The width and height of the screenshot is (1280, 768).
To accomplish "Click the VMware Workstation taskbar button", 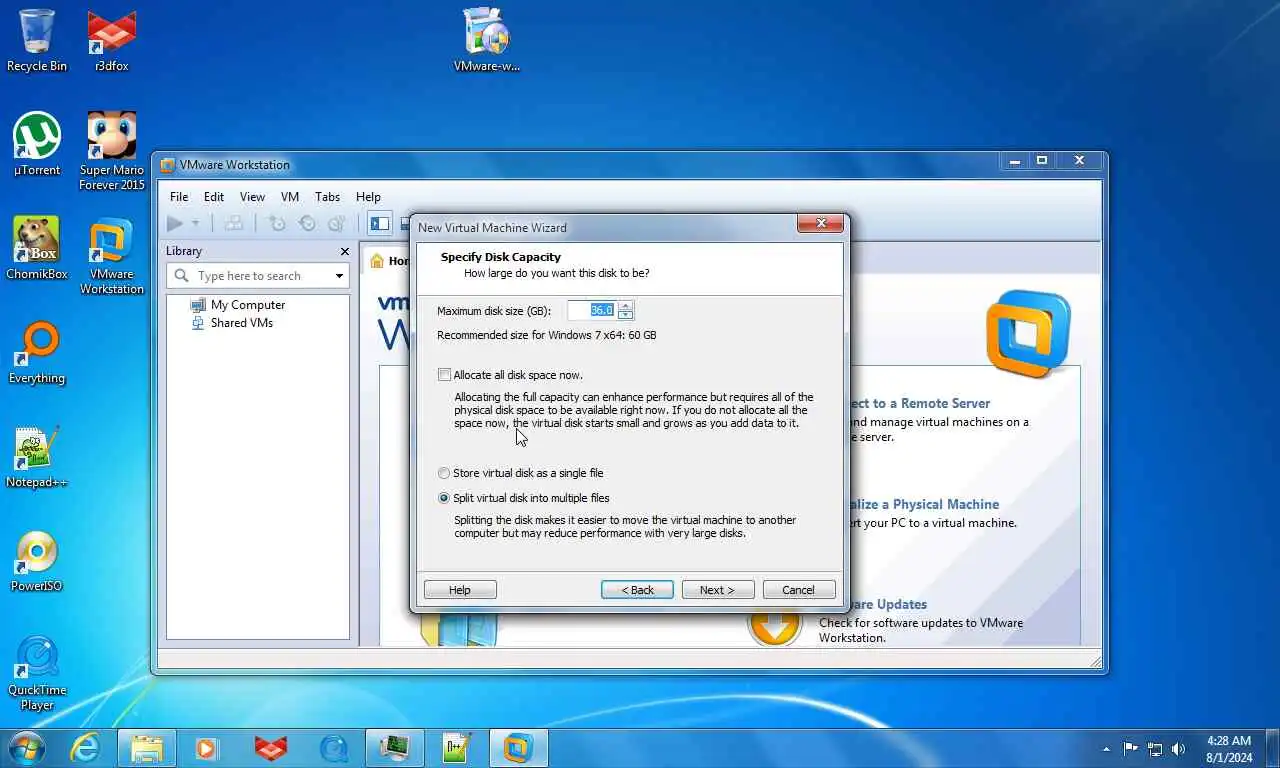I will click(x=518, y=748).
